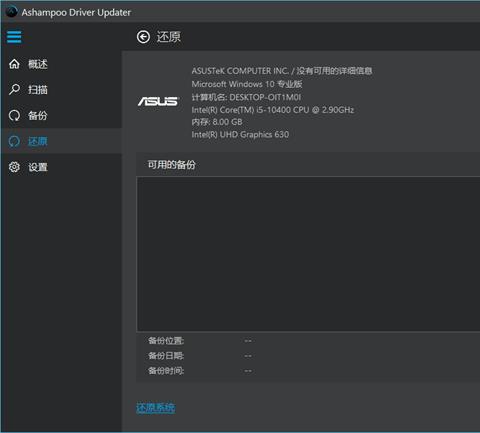Click the magnifier icon beside 扫描
480x433 pixels.
pos(14,89)
